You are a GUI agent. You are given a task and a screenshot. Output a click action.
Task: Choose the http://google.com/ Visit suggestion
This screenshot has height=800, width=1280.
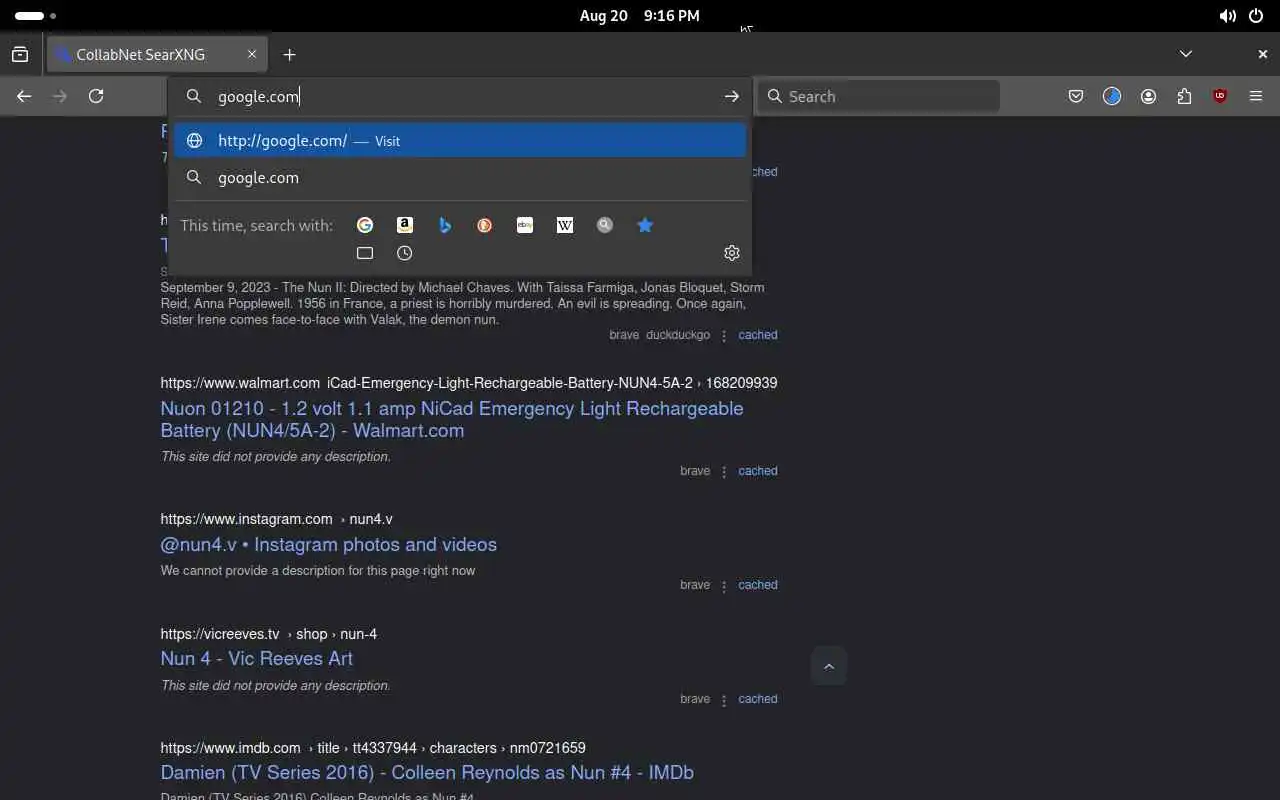pyautogui.click(x=460, y=140)
